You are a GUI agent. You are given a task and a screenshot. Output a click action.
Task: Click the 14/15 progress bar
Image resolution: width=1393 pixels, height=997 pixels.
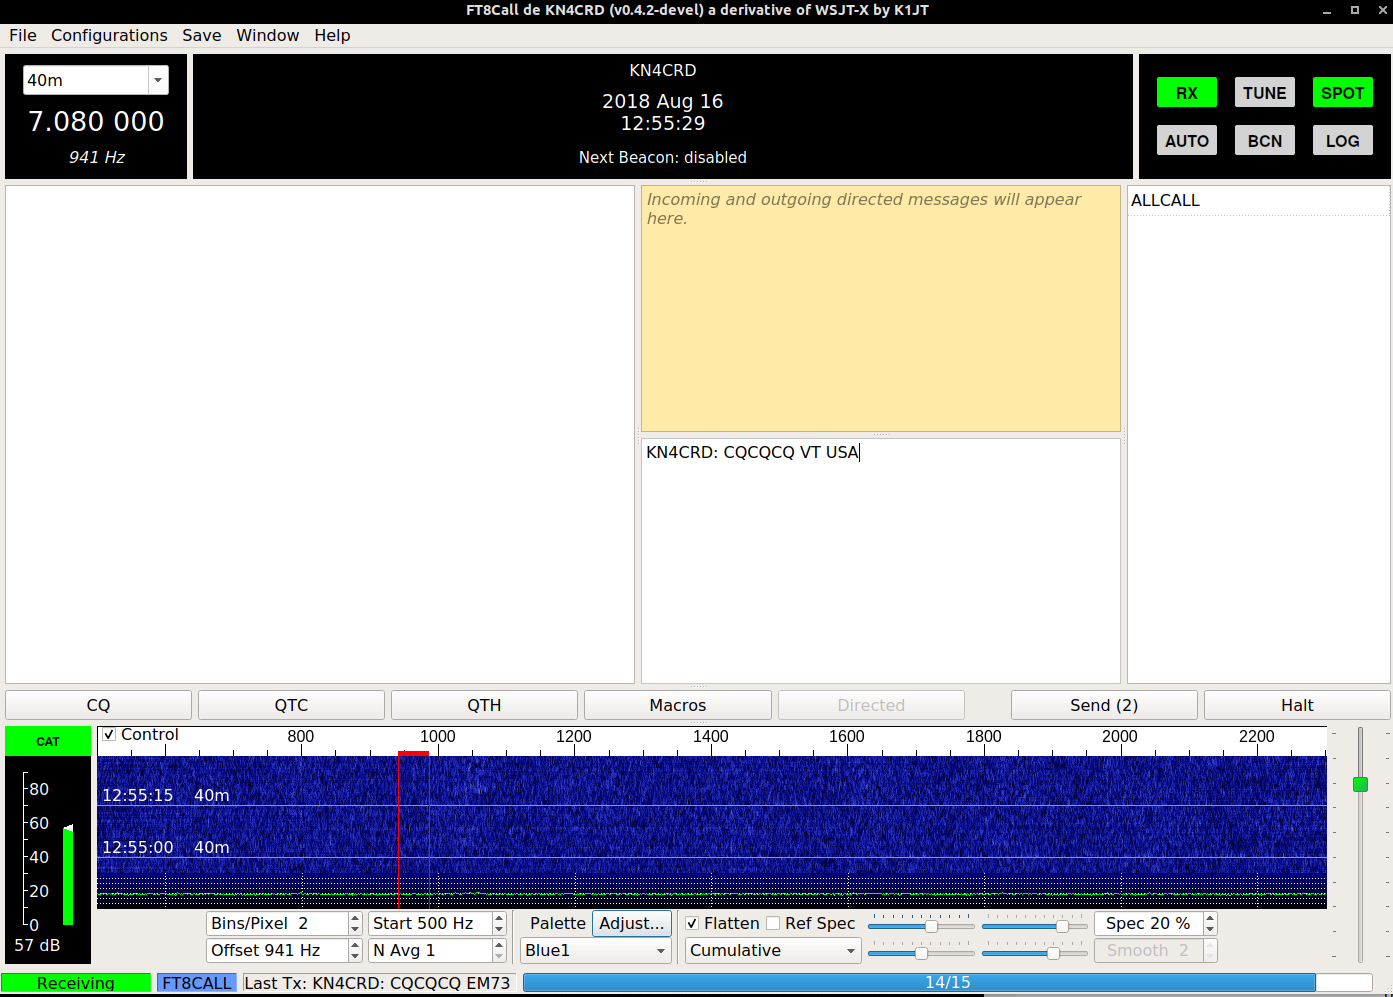coord(947,982)
